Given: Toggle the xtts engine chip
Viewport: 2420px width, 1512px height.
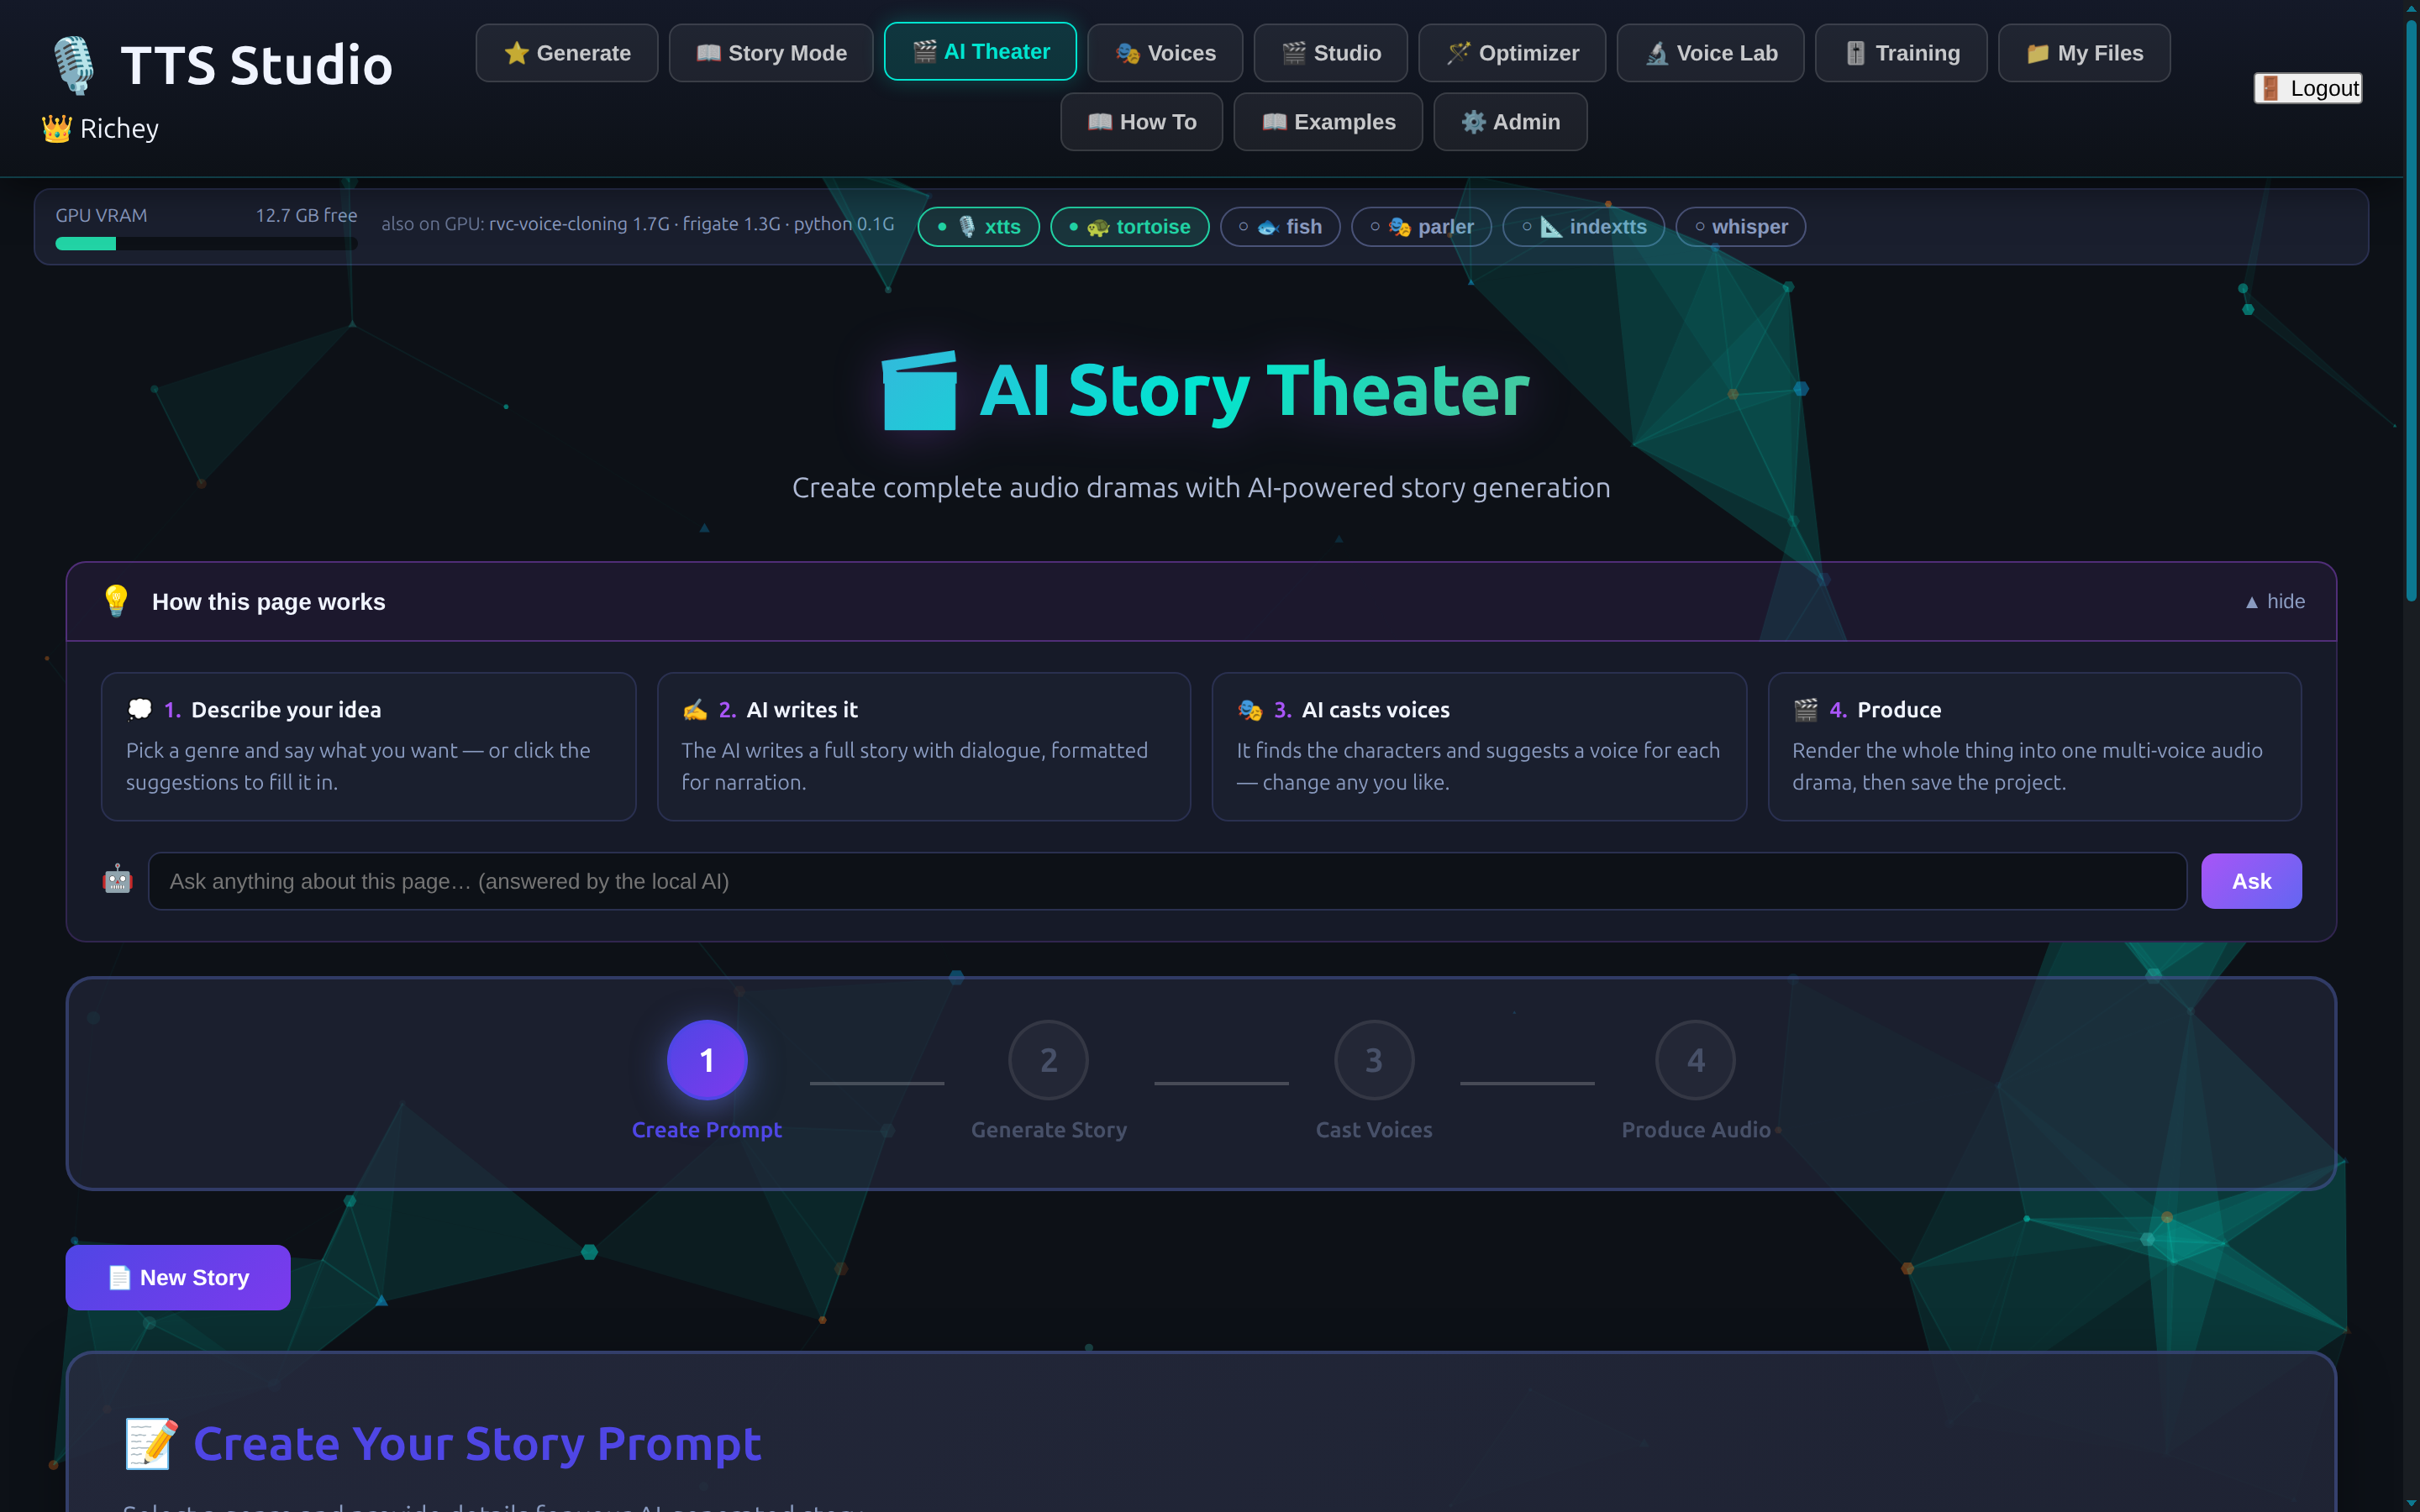Looking at the screenshot, I should 978,227.
